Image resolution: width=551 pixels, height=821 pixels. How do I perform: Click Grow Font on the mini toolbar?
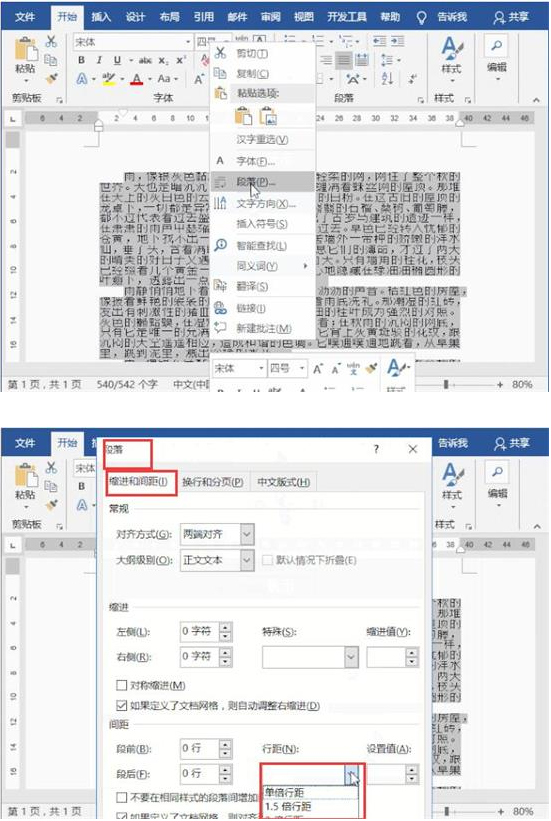coord(318,369)
